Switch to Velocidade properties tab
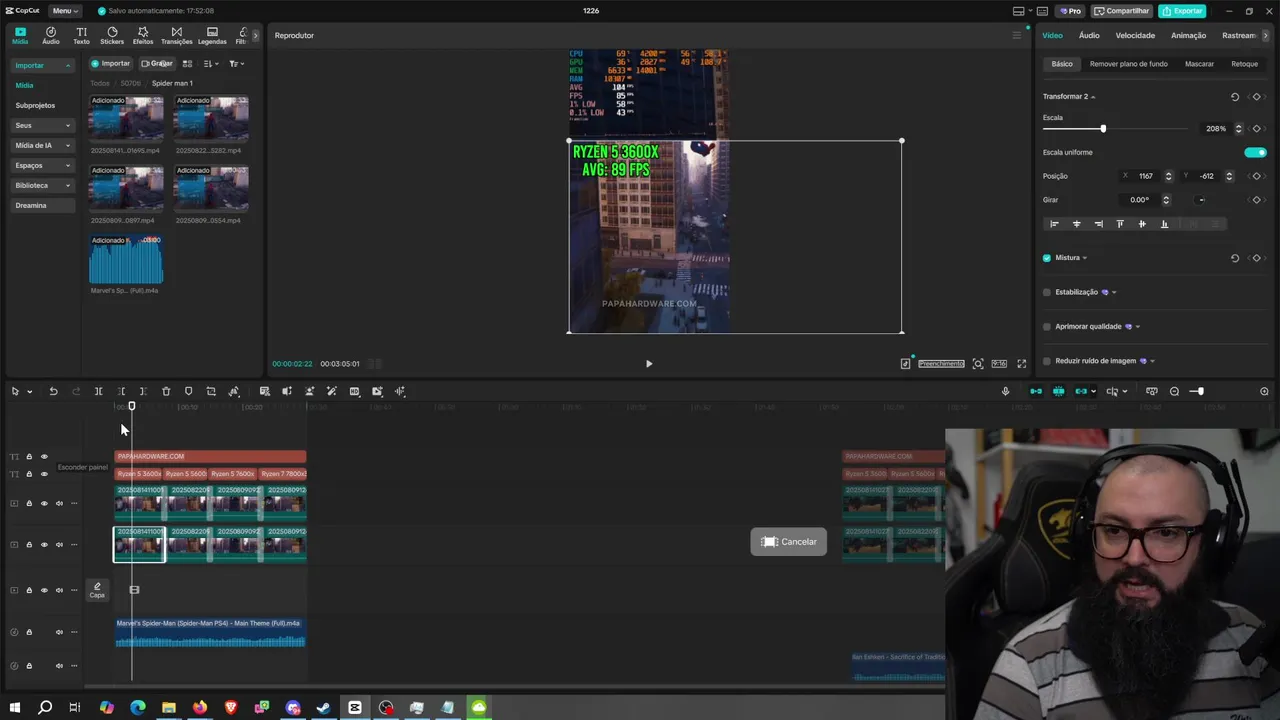 point(1135,35)
